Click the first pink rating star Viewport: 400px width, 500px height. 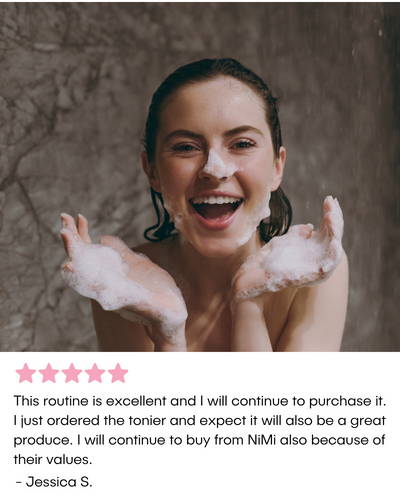point(26,373)
